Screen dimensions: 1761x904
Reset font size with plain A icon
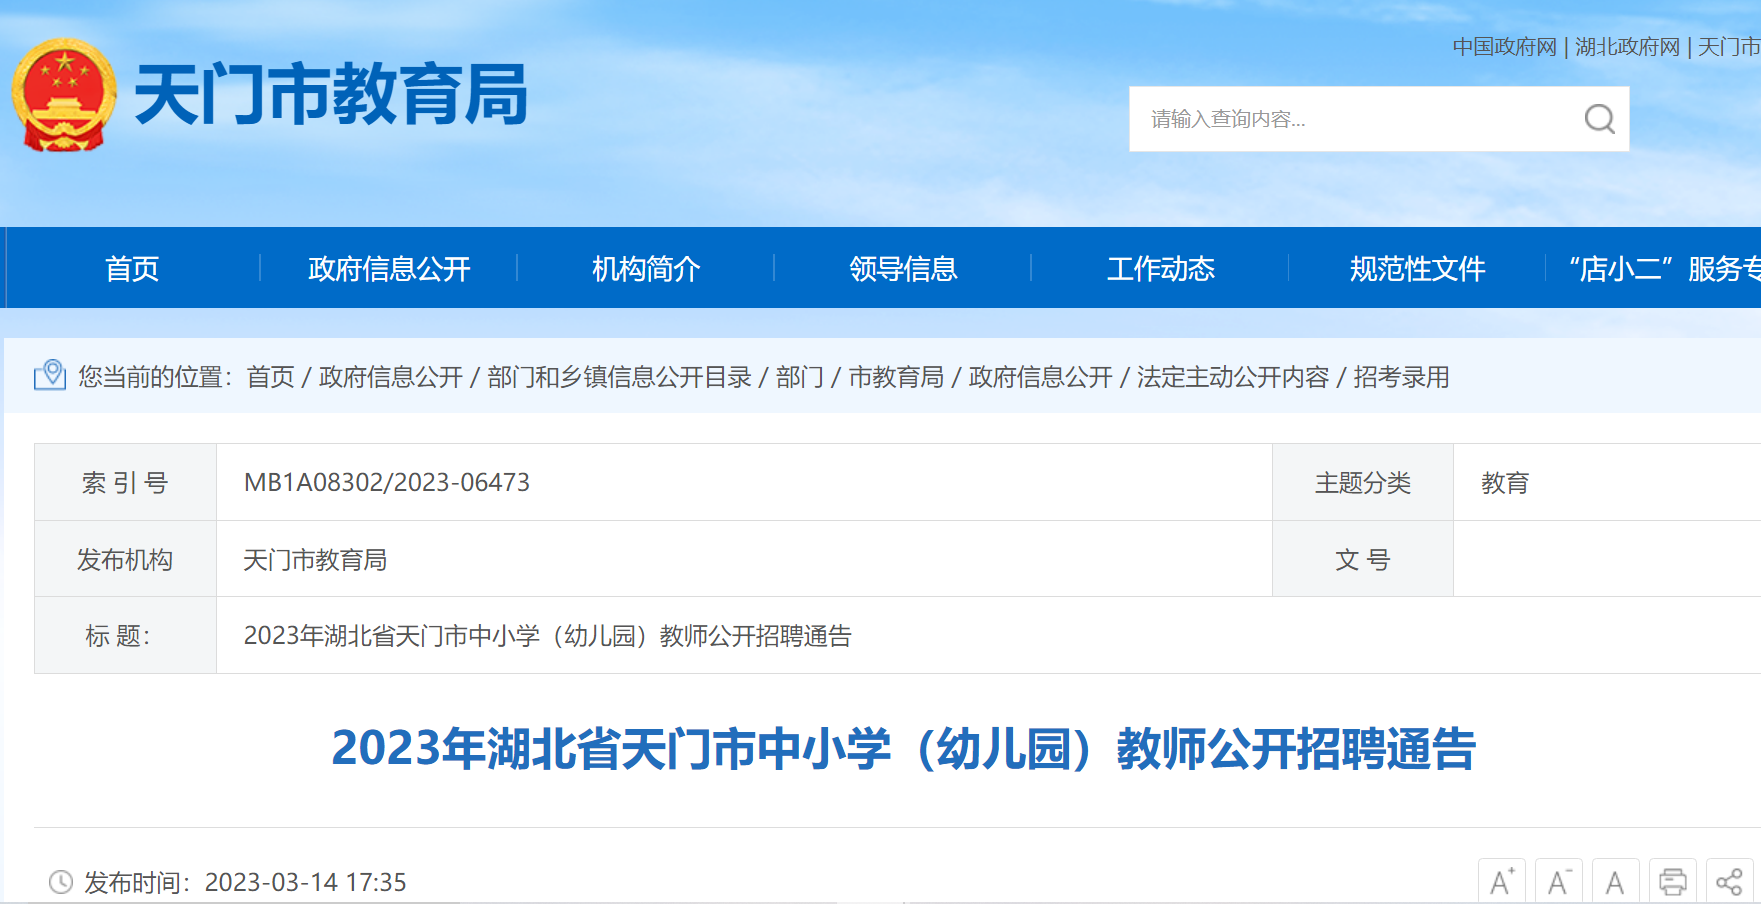(x=1615, y=881)
